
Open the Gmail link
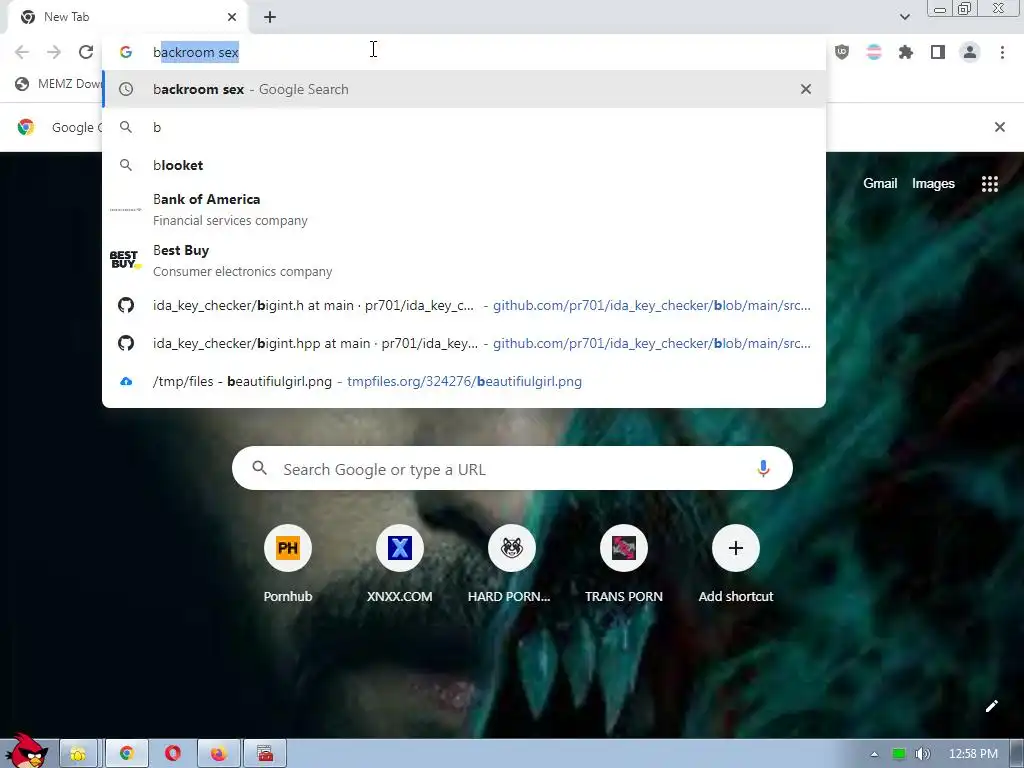(x=880, y=184)
